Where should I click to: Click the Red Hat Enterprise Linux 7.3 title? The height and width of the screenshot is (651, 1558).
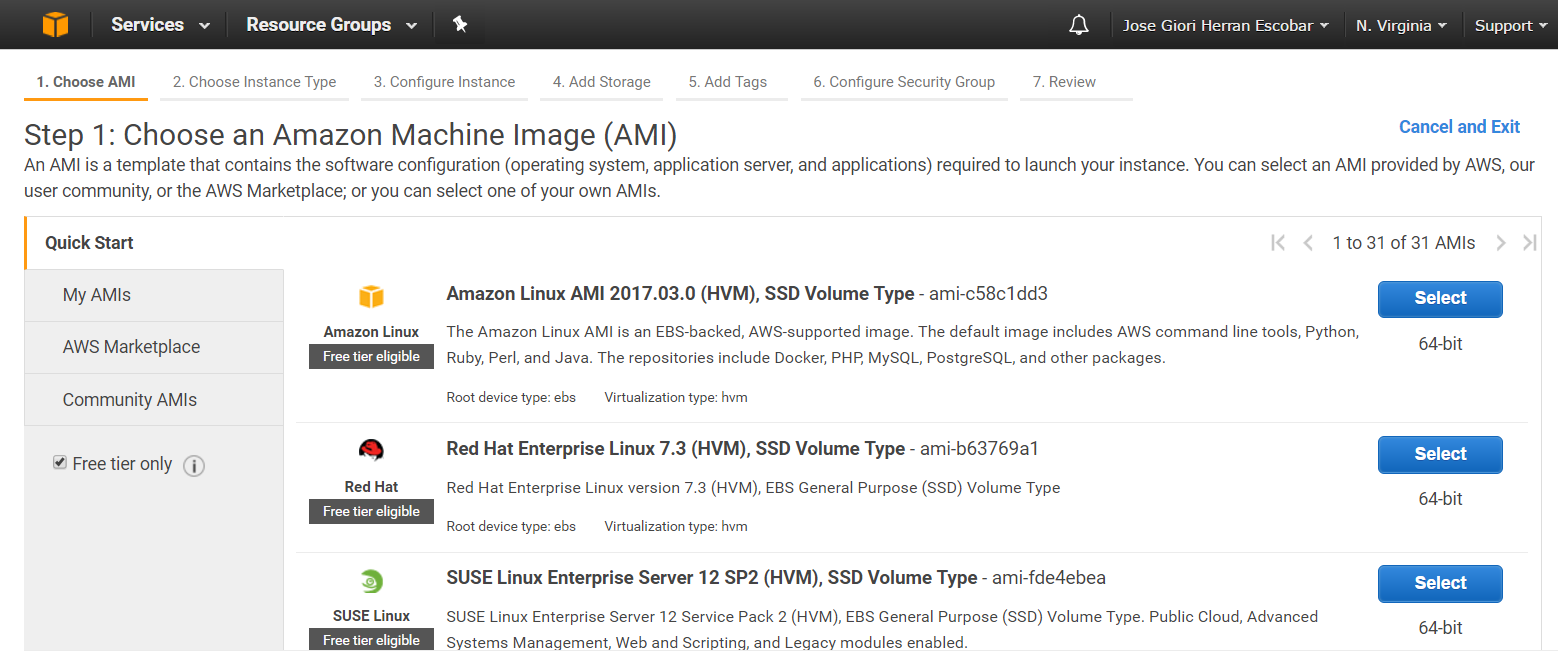click(675, 449)
